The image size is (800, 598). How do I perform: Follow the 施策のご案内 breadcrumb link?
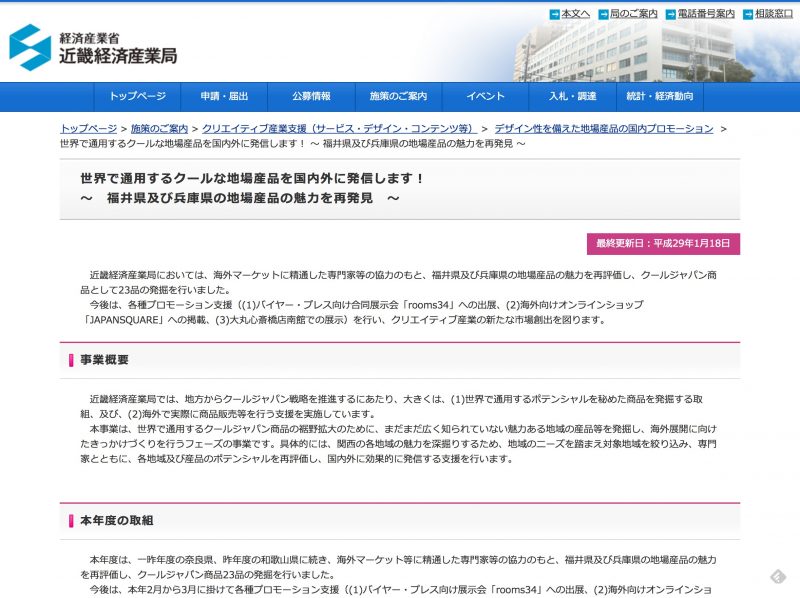[x=159, y=129]
